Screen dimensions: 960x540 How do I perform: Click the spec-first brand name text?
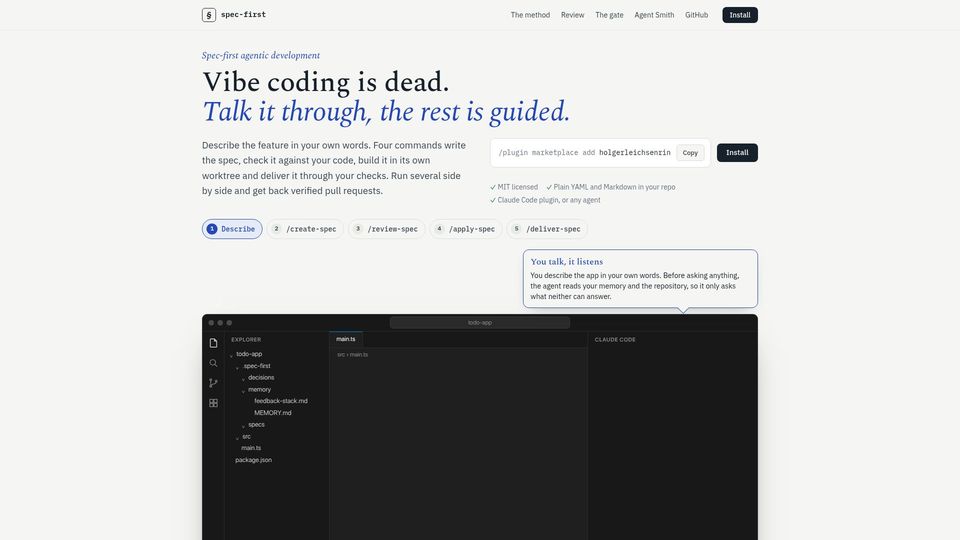click(x=243, y=15)
